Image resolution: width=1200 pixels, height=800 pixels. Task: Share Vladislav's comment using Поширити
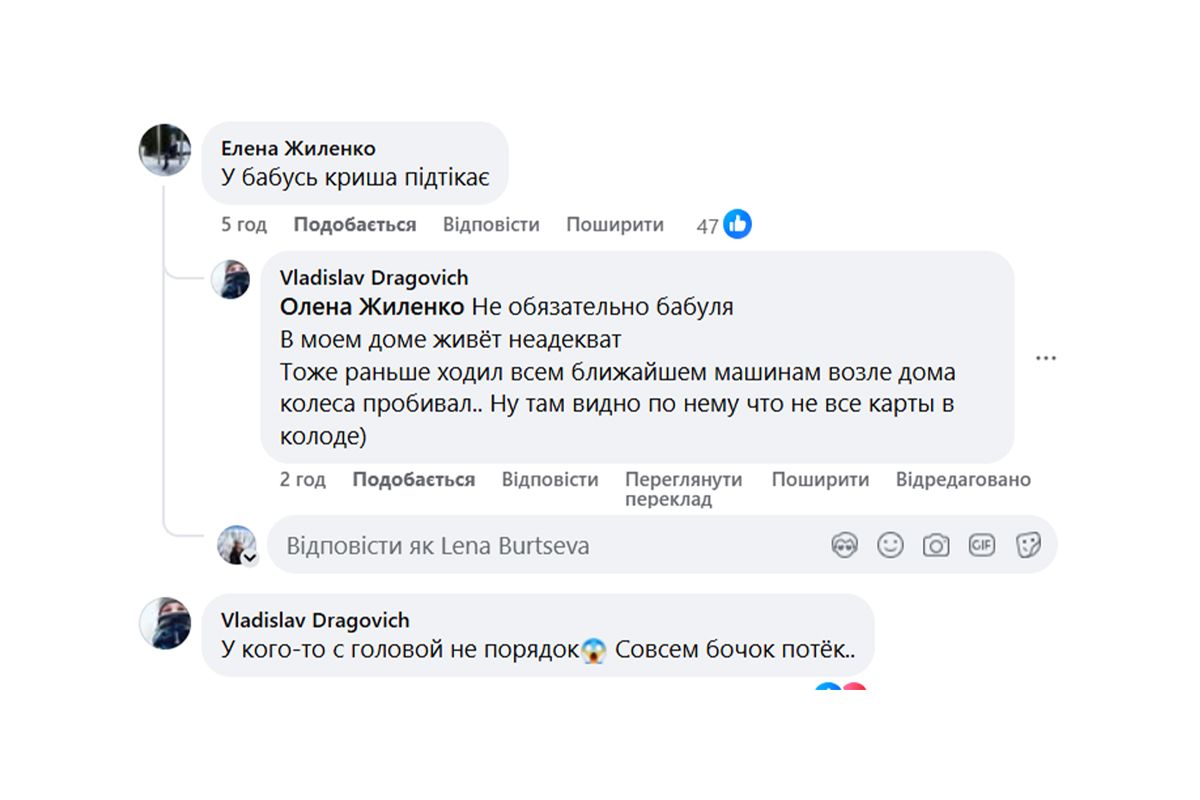tap(820, 479)
